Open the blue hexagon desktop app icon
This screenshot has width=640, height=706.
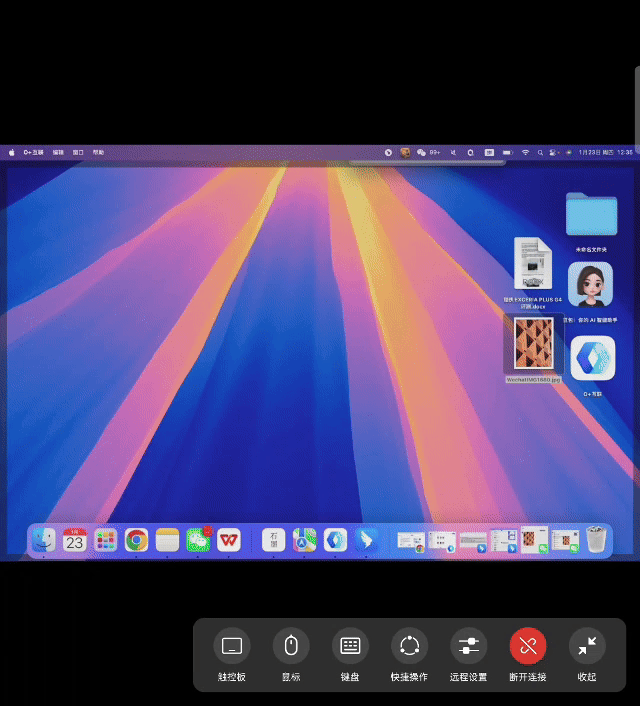[x=593, y=358]
